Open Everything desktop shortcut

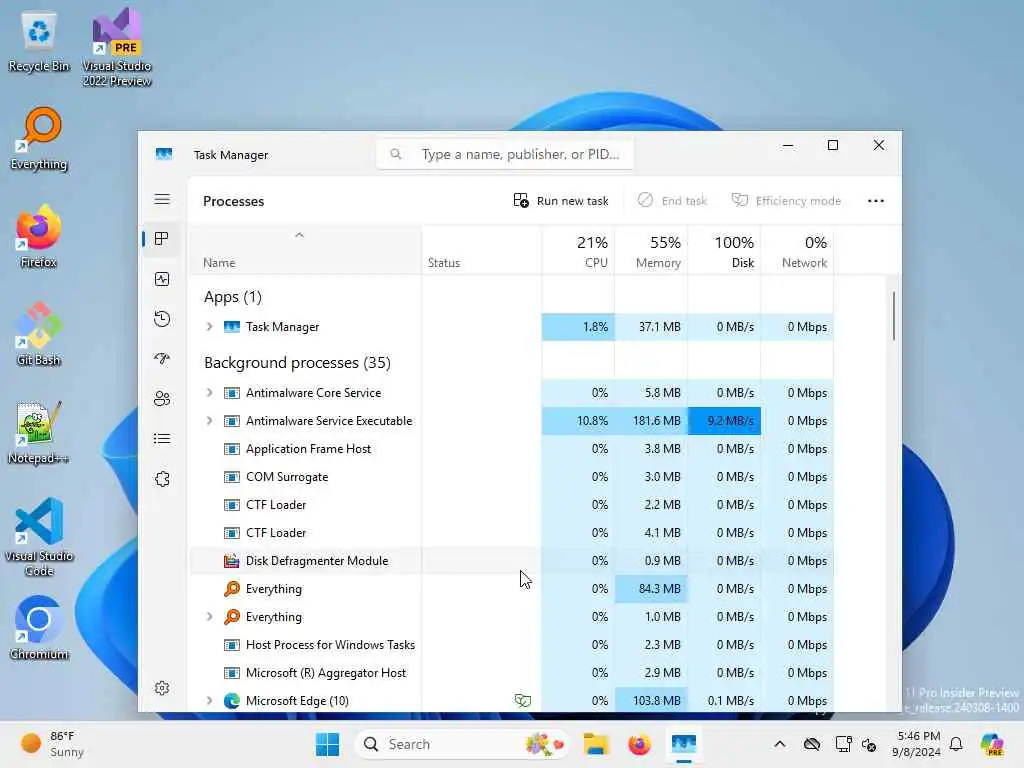[x=39, y=140]
